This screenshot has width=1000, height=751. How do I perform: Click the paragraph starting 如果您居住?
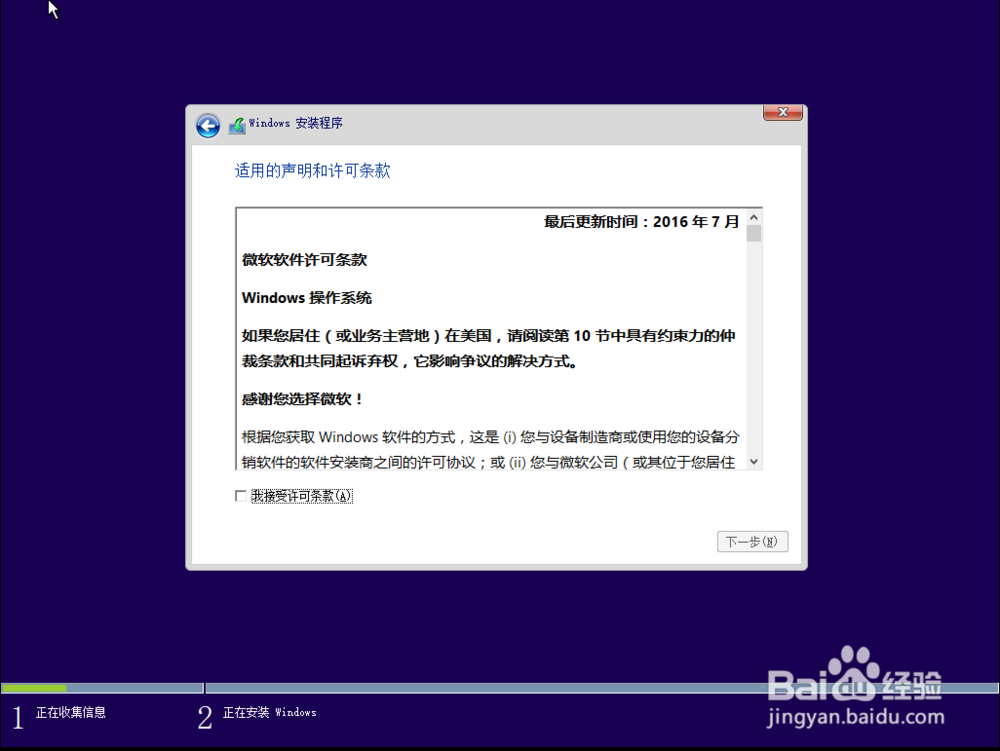pos(489,348)
